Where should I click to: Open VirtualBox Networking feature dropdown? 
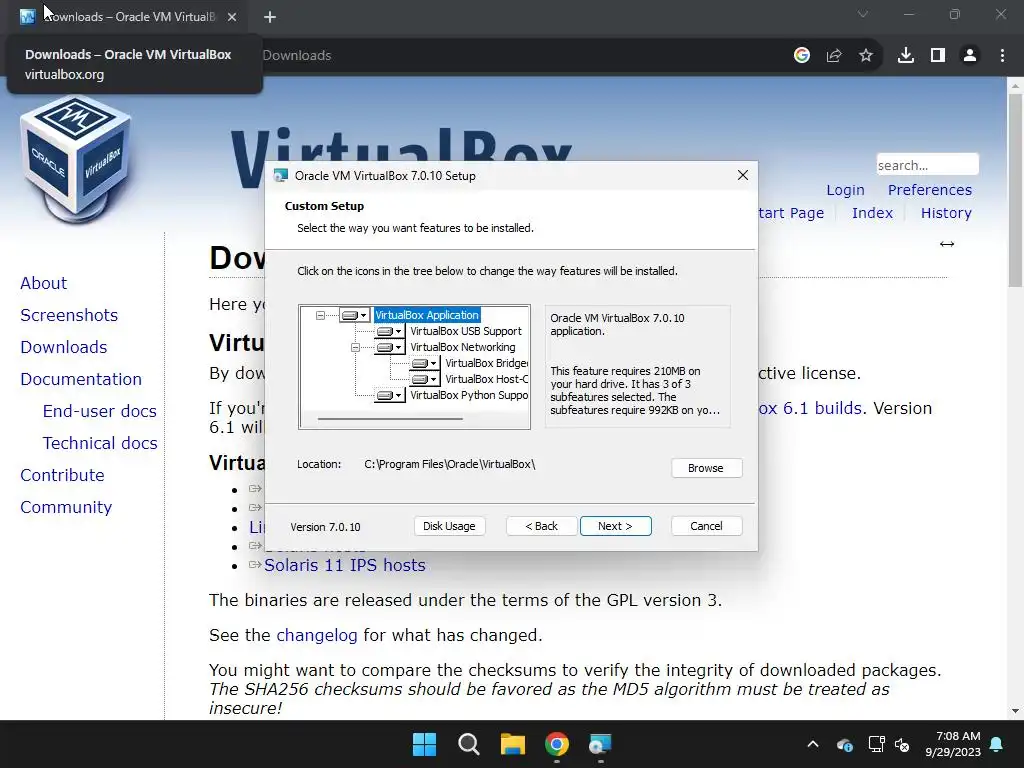click(390, 347)
